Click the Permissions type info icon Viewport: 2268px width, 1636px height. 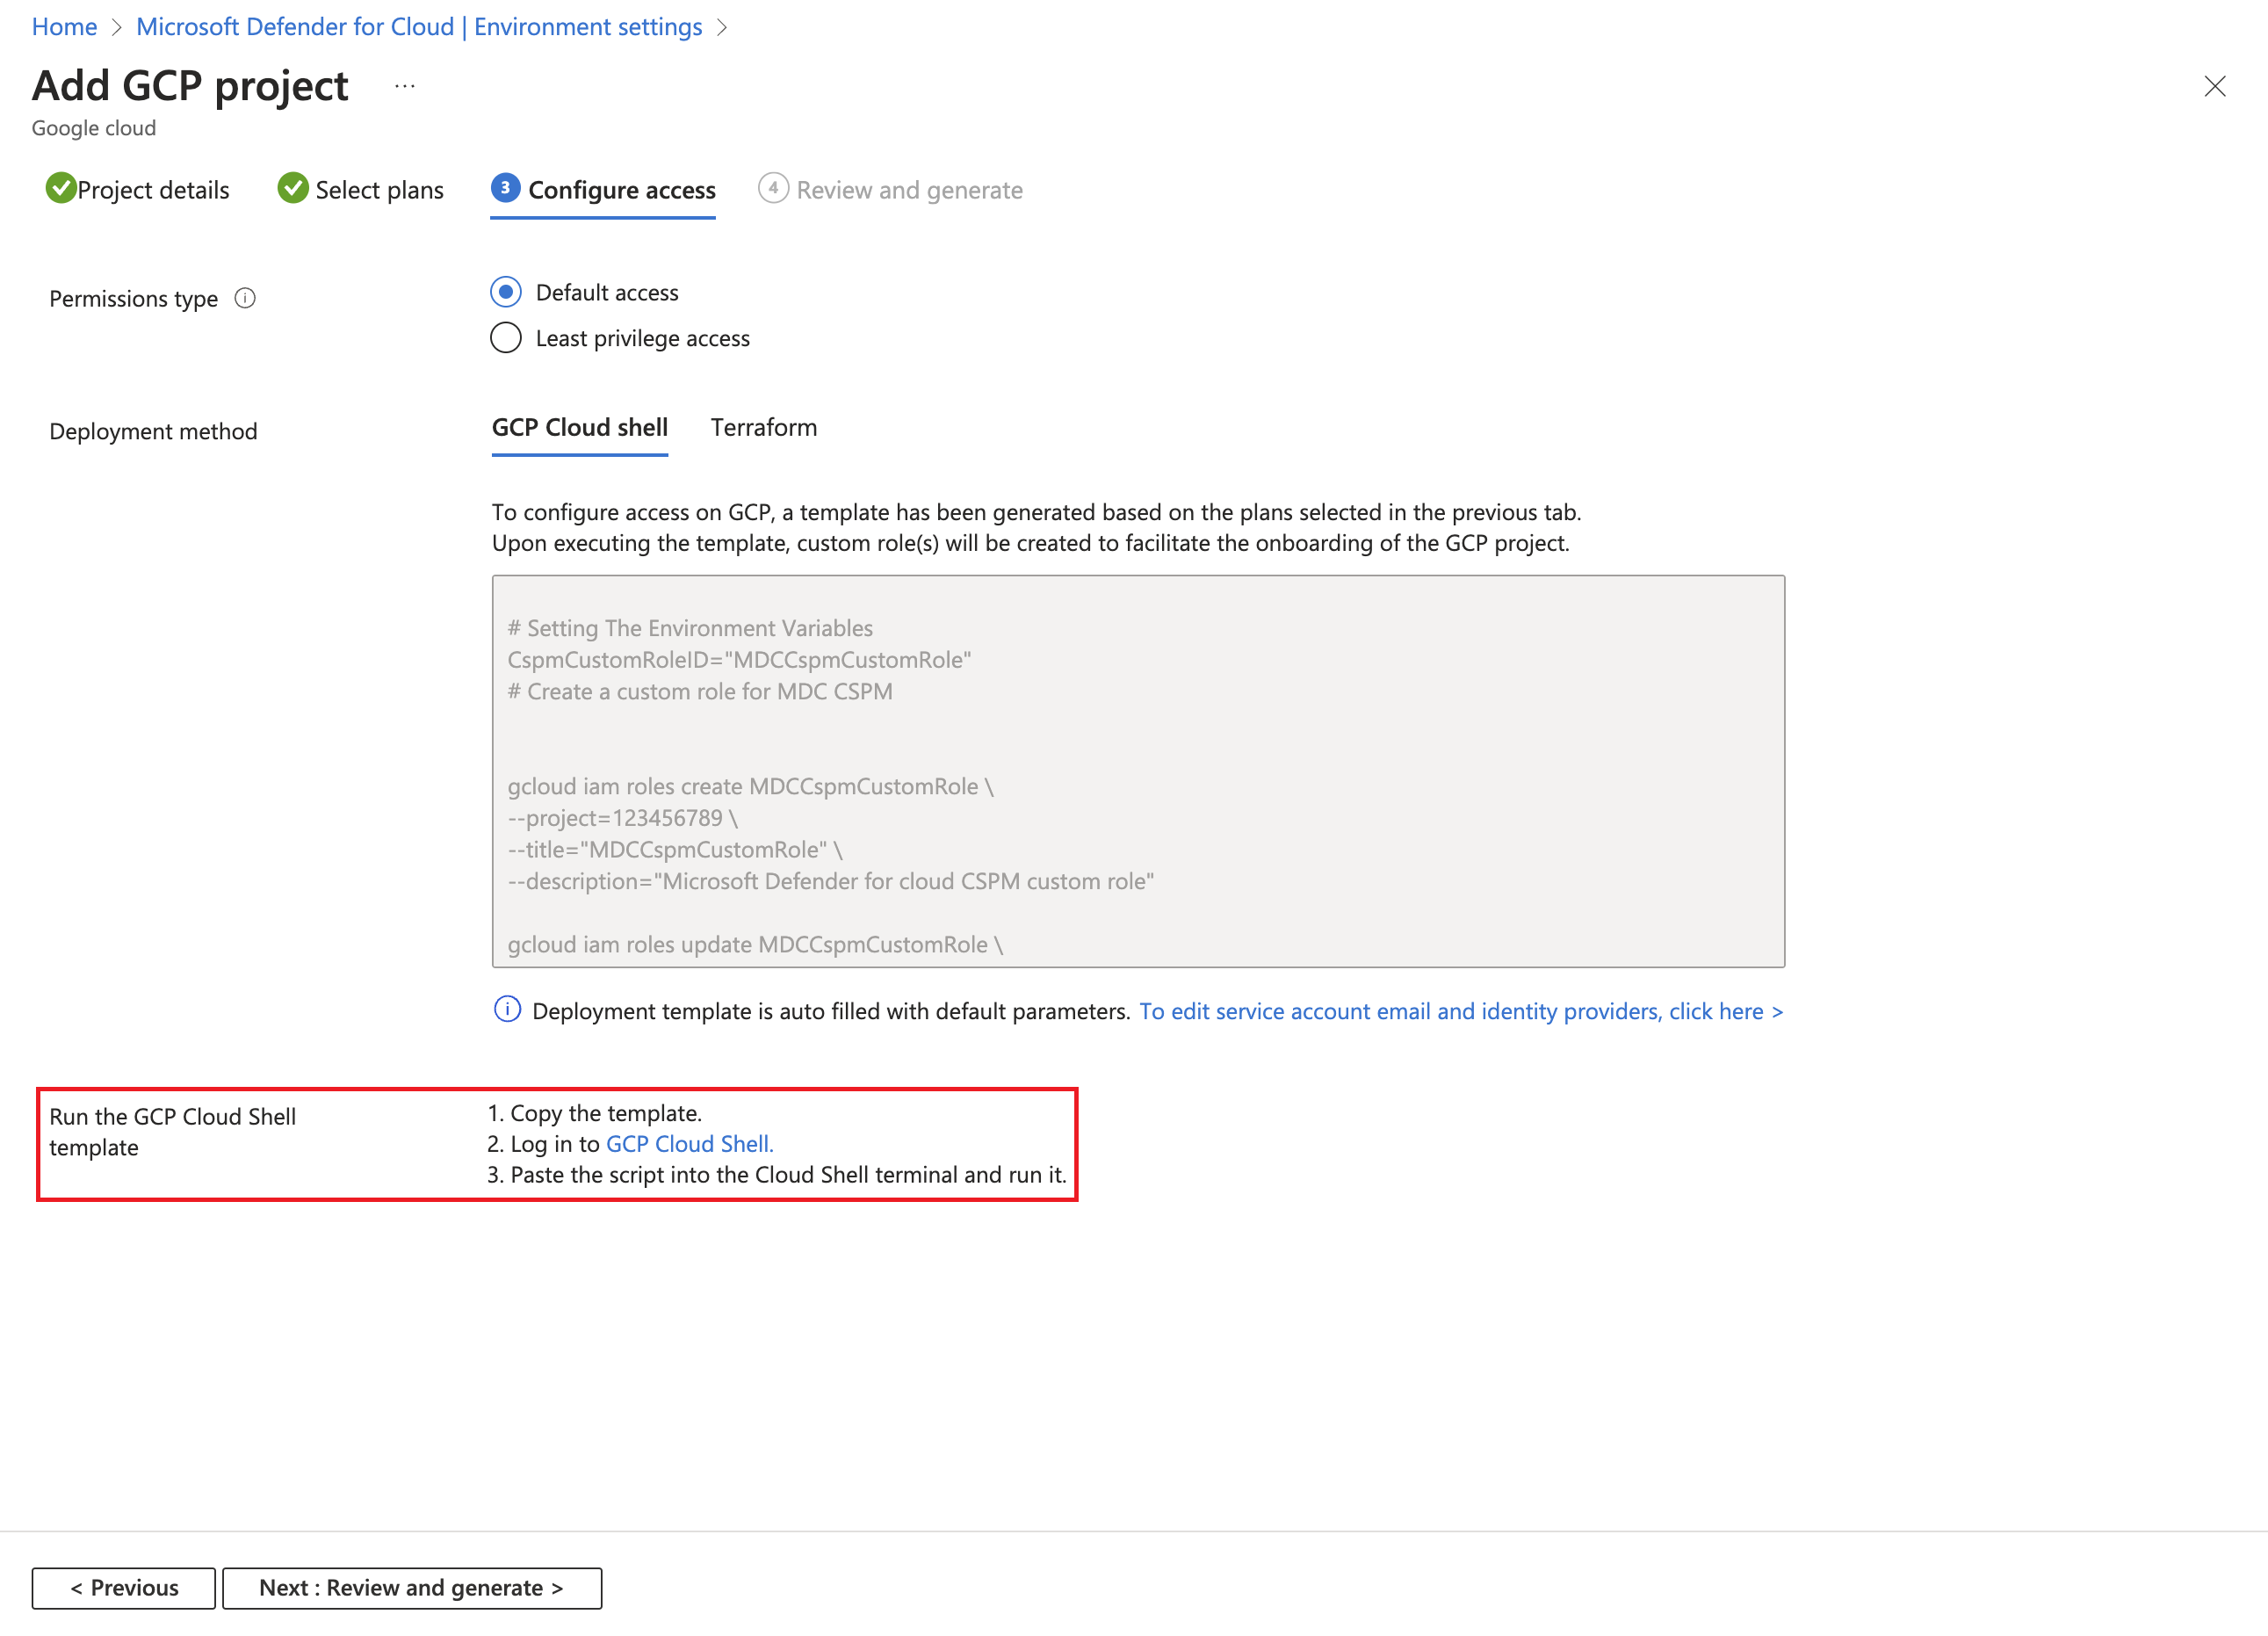(x=245, y=298)
